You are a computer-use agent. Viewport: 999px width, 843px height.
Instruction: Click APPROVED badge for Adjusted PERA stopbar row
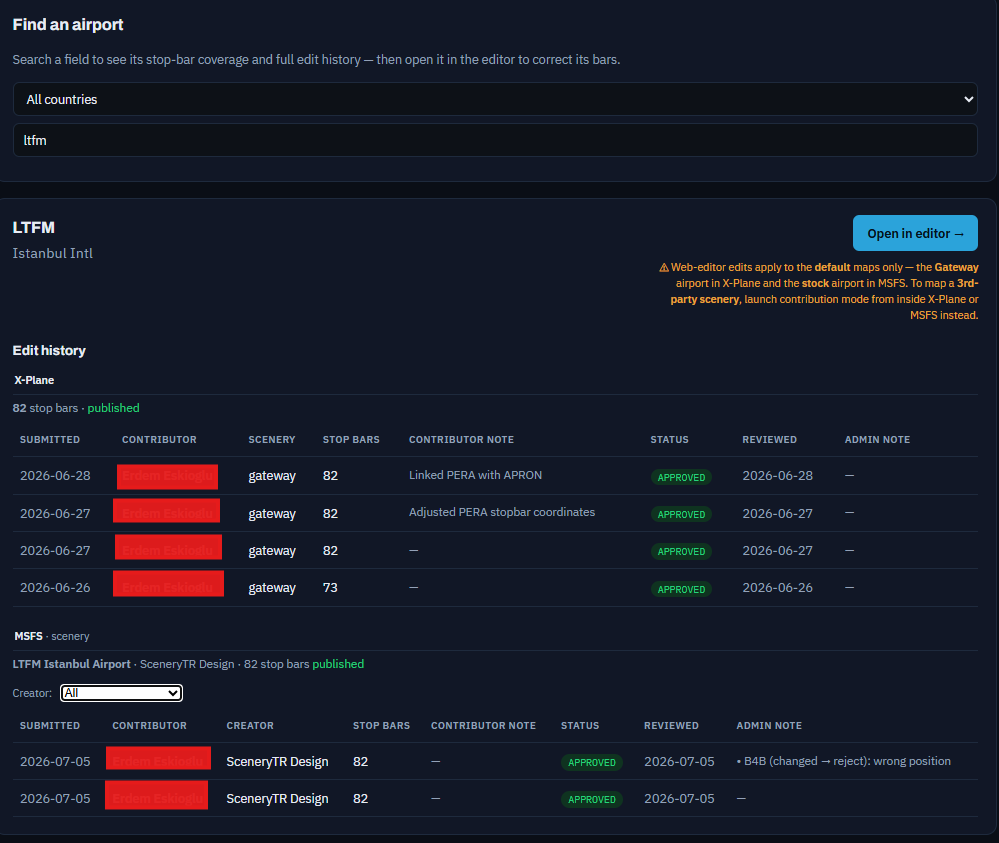(x=681, y=514)
